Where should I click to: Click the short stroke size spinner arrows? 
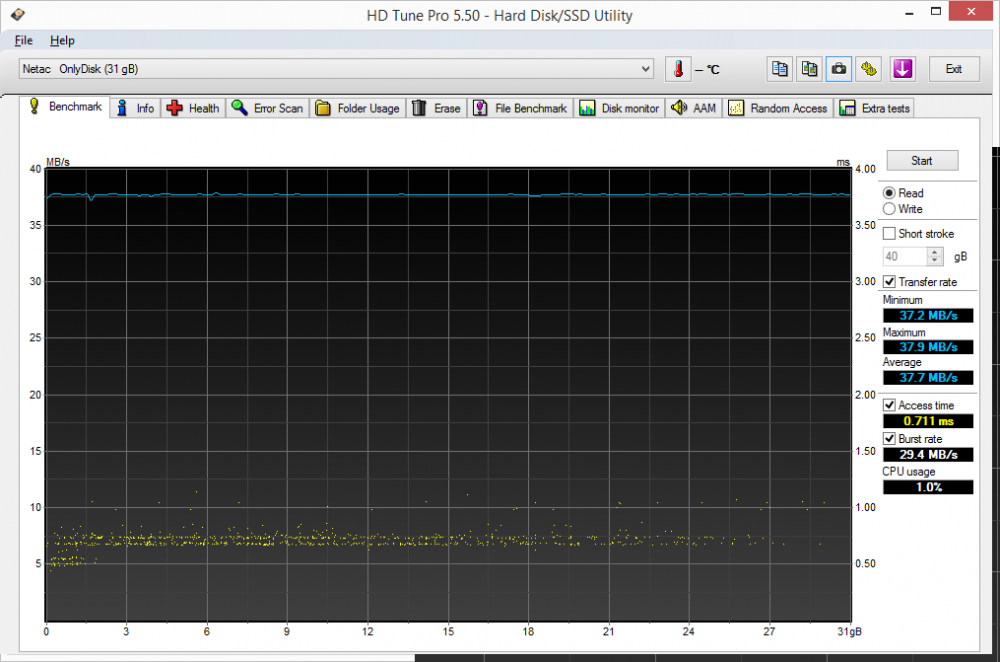pyautogui.click(x=935, y=257)
